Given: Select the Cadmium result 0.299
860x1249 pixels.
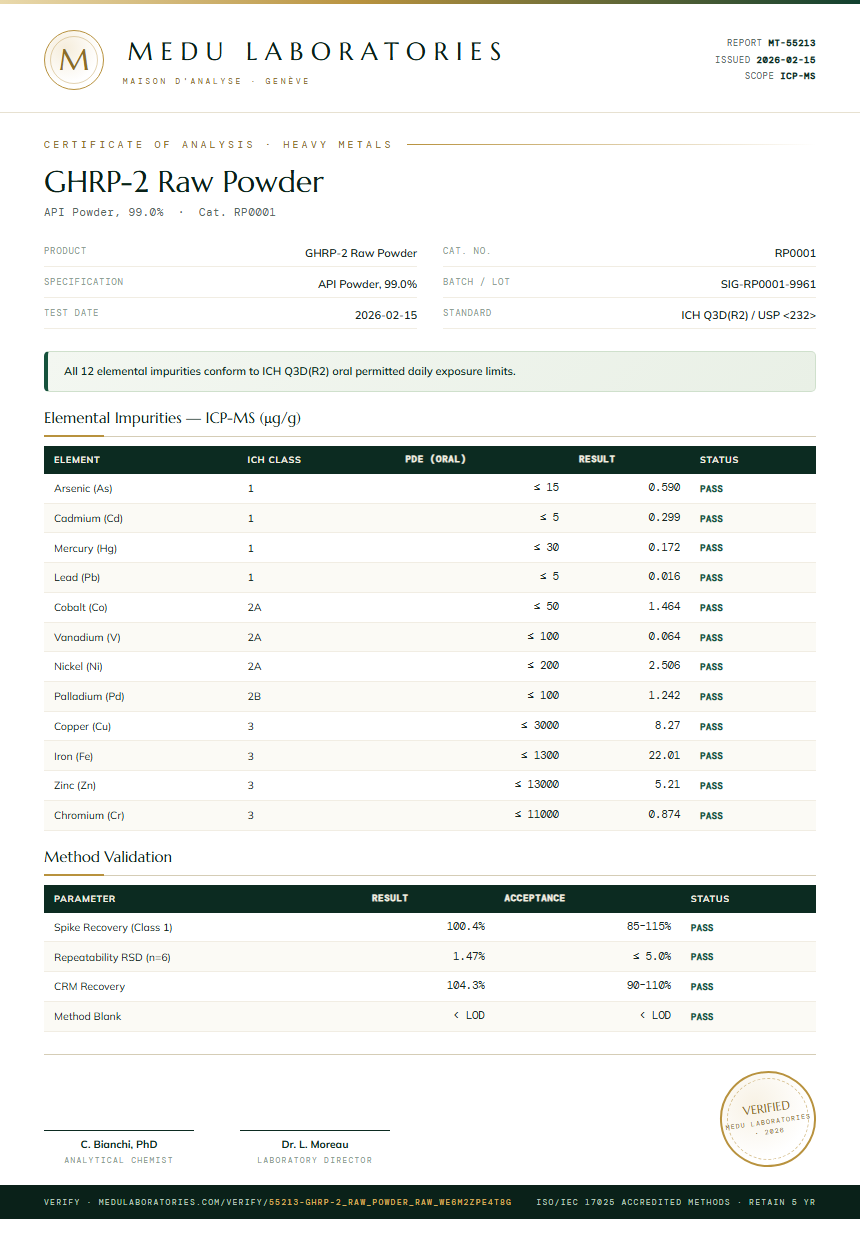Looking at the screenshot, I should coord(664,518).
